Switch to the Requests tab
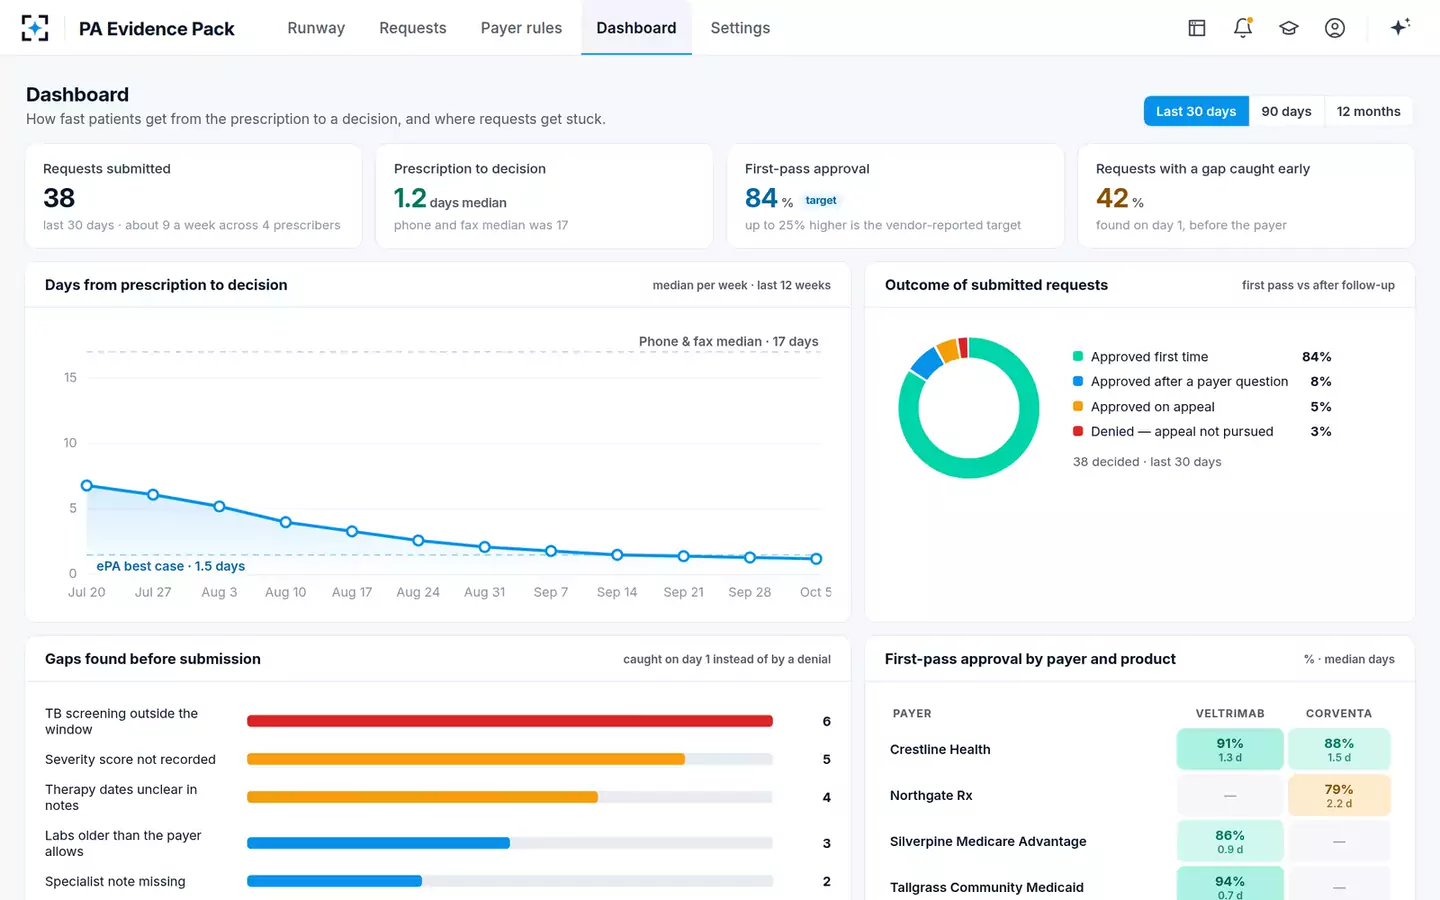This screenshot has height=900, width=1440. [x=413, y=28]
